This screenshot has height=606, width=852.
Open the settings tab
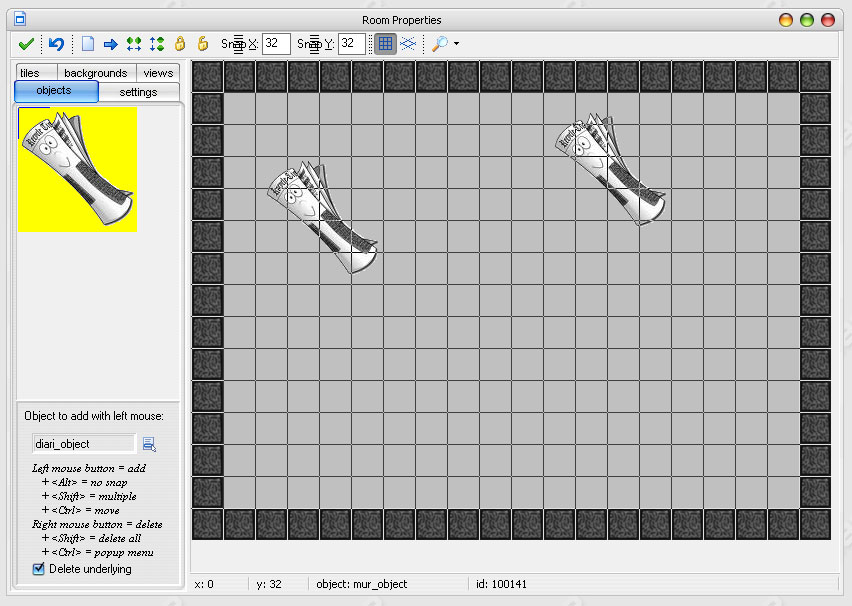tap(138, 92)
